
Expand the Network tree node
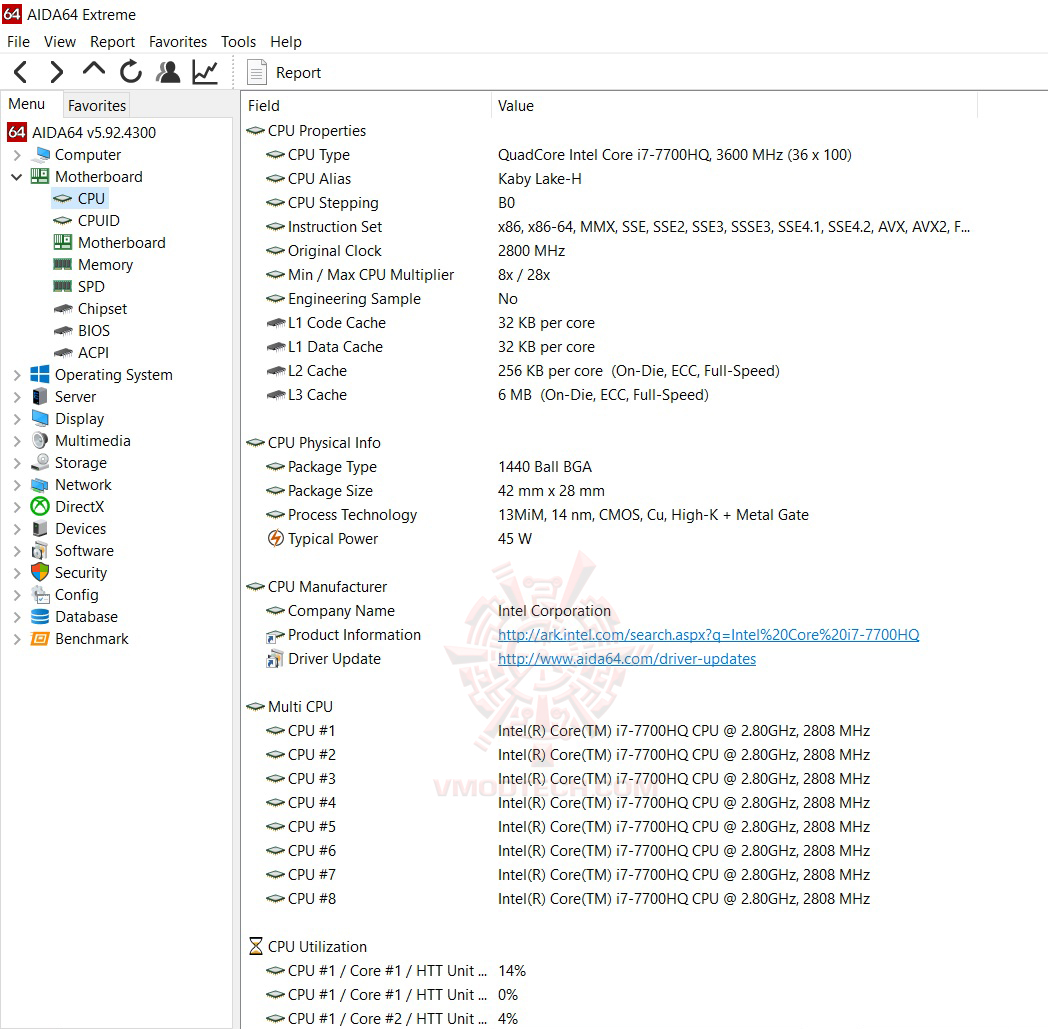pos(17,485)
